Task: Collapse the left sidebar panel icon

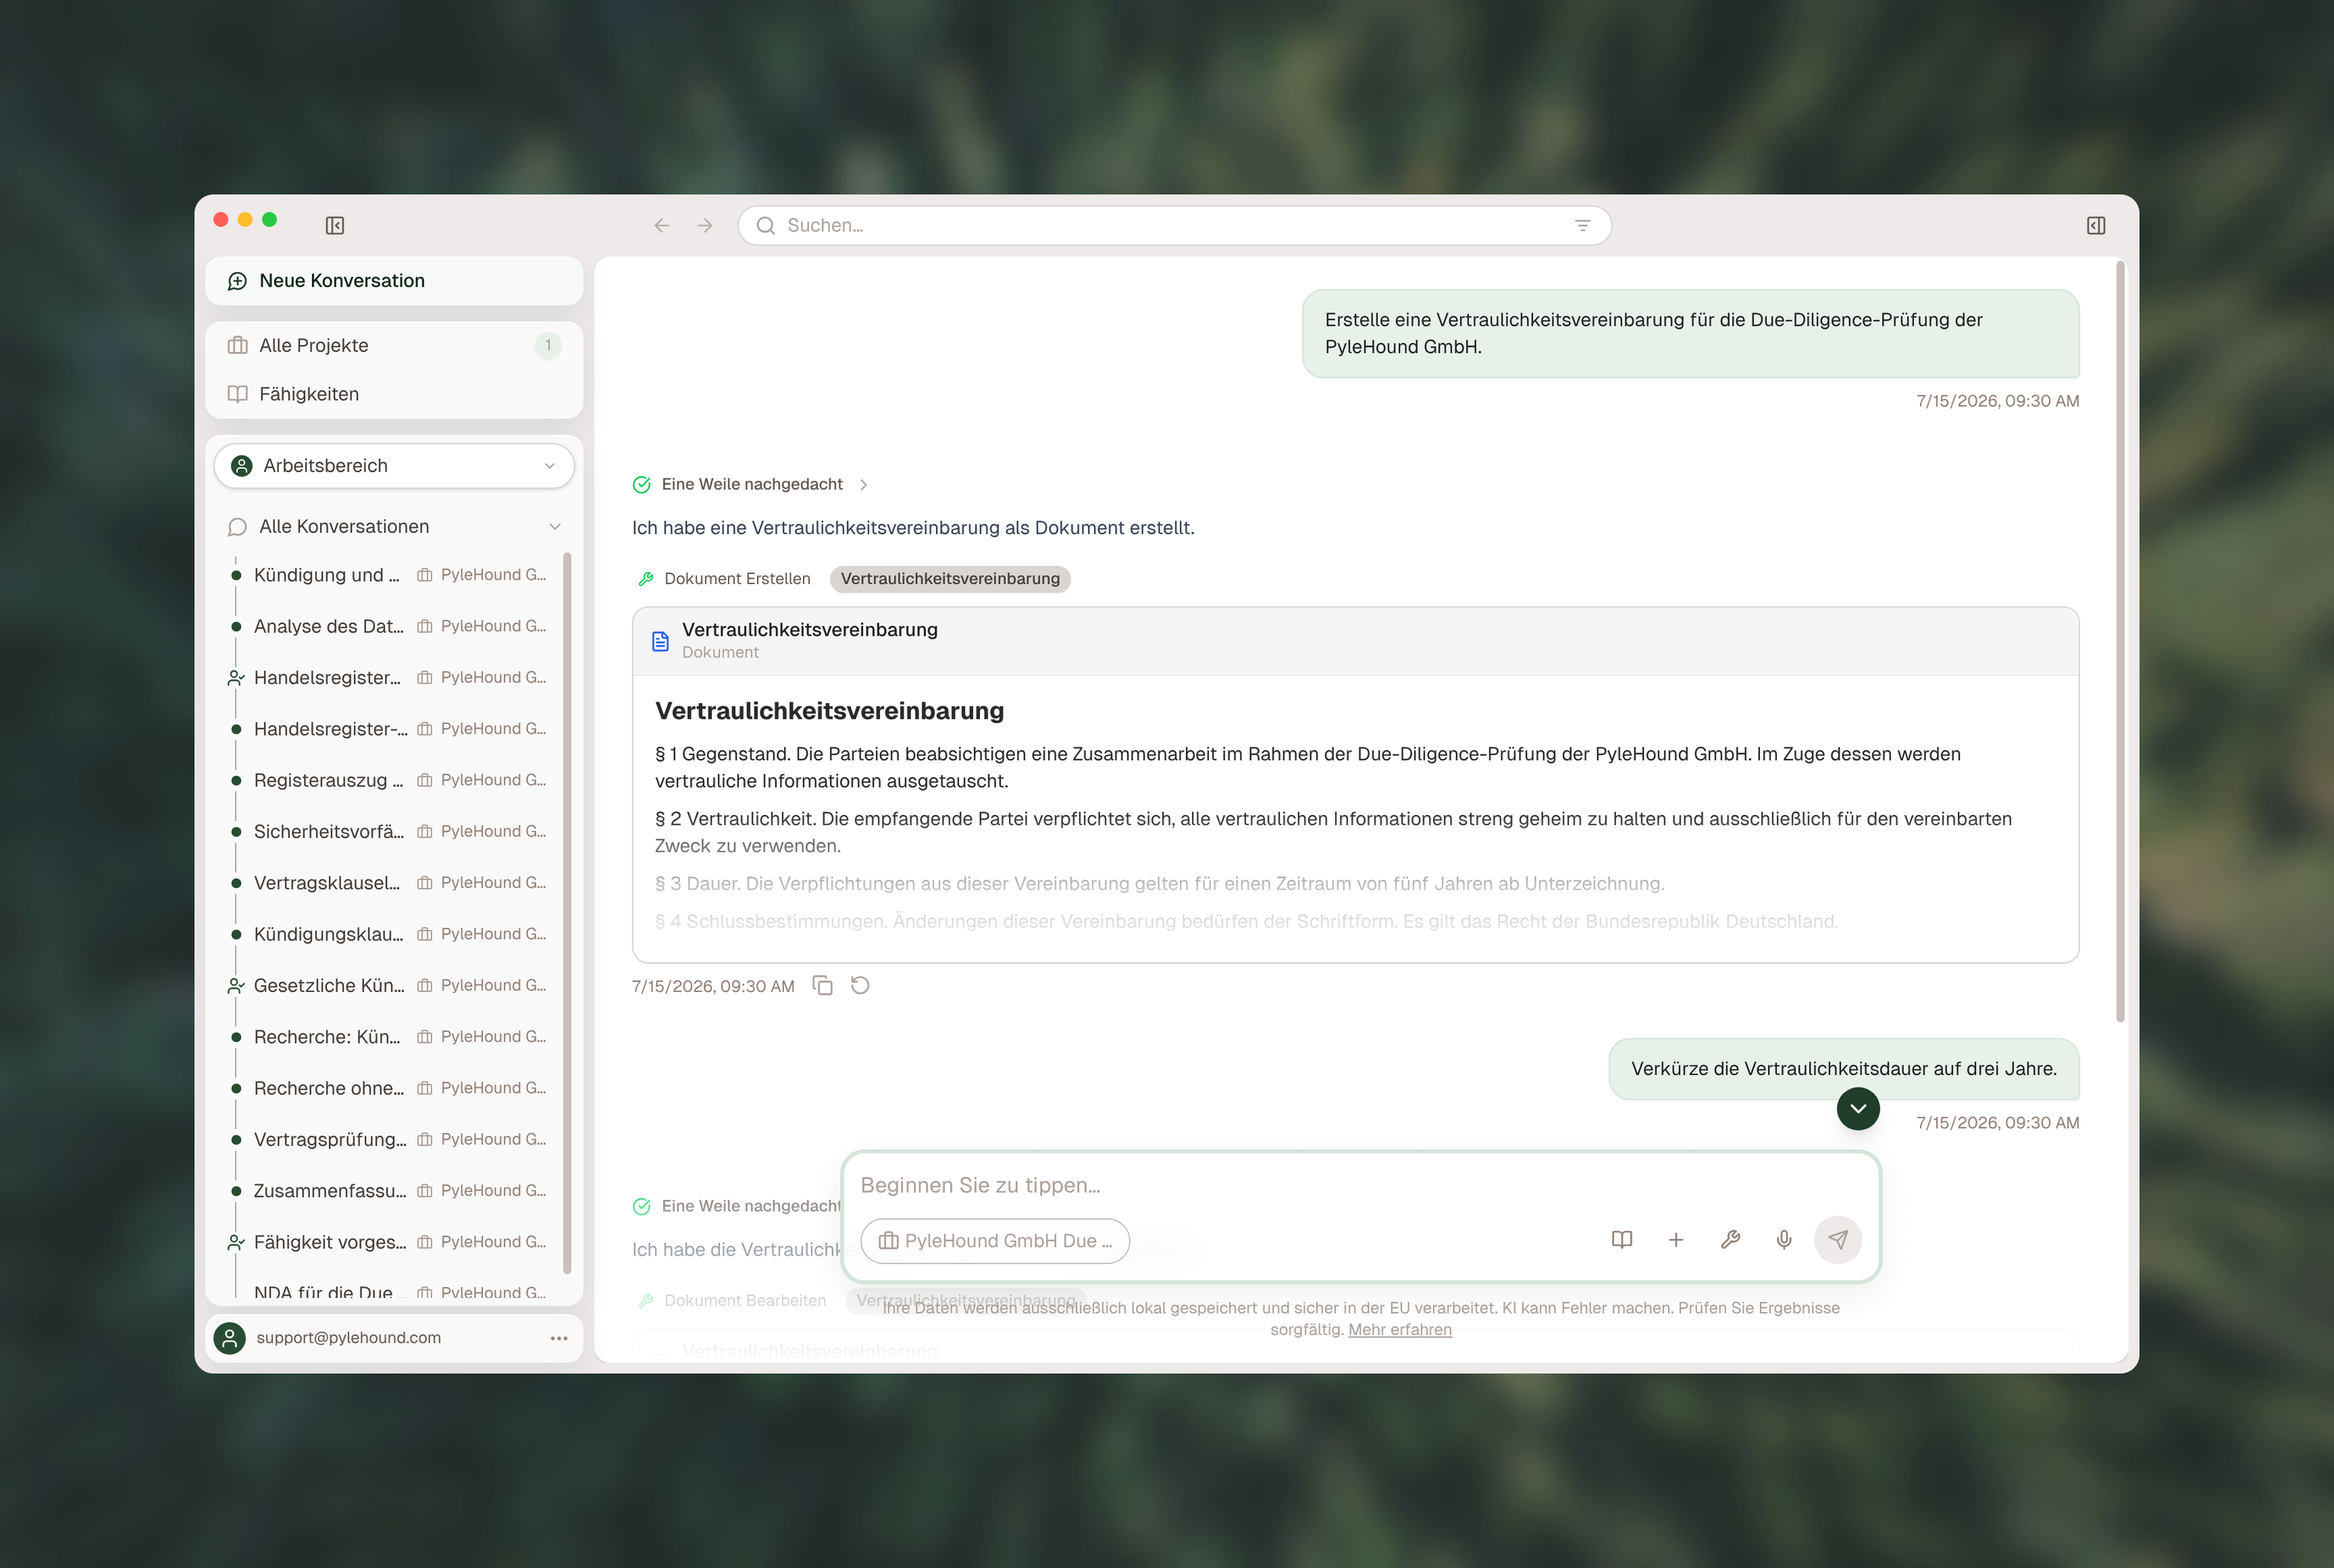Action: pos(335,226)
